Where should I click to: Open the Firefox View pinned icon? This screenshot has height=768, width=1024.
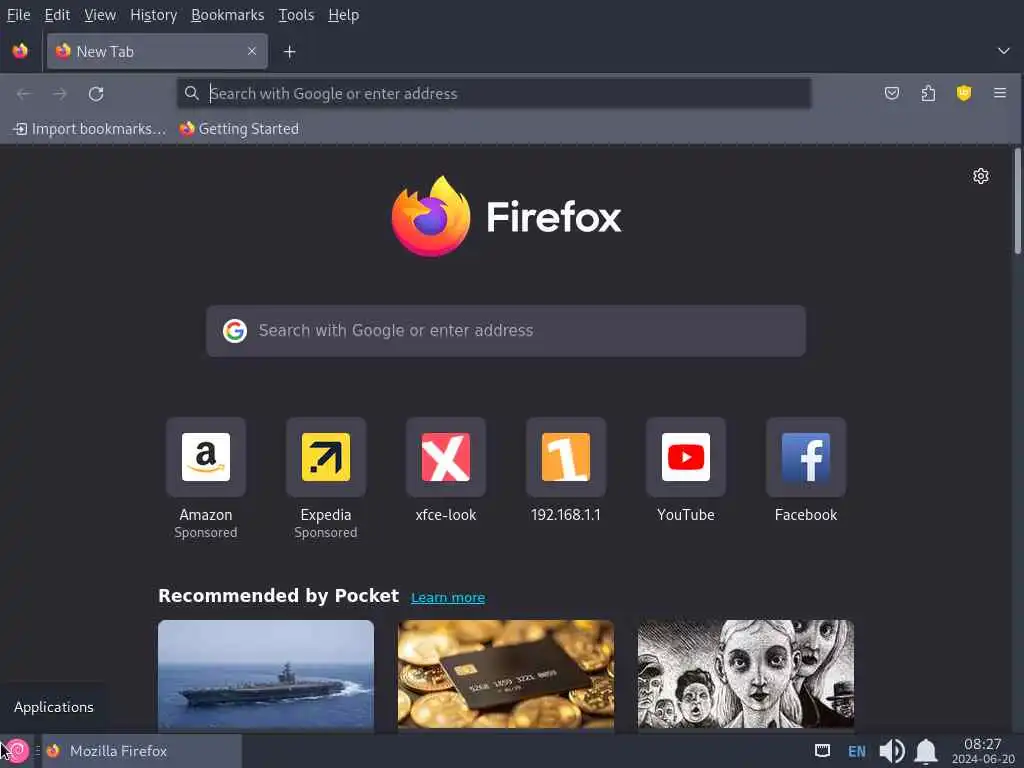pyautogui.click(x=20, y=51)
